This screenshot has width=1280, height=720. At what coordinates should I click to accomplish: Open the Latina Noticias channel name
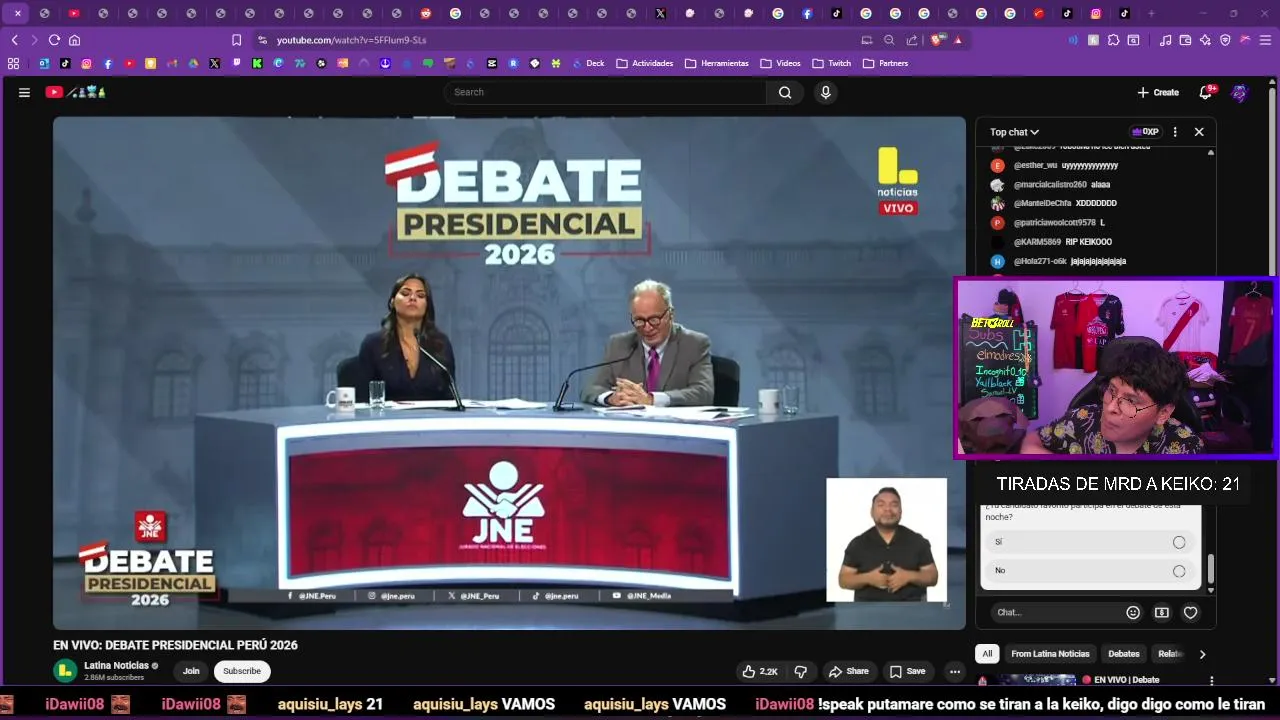116,666
